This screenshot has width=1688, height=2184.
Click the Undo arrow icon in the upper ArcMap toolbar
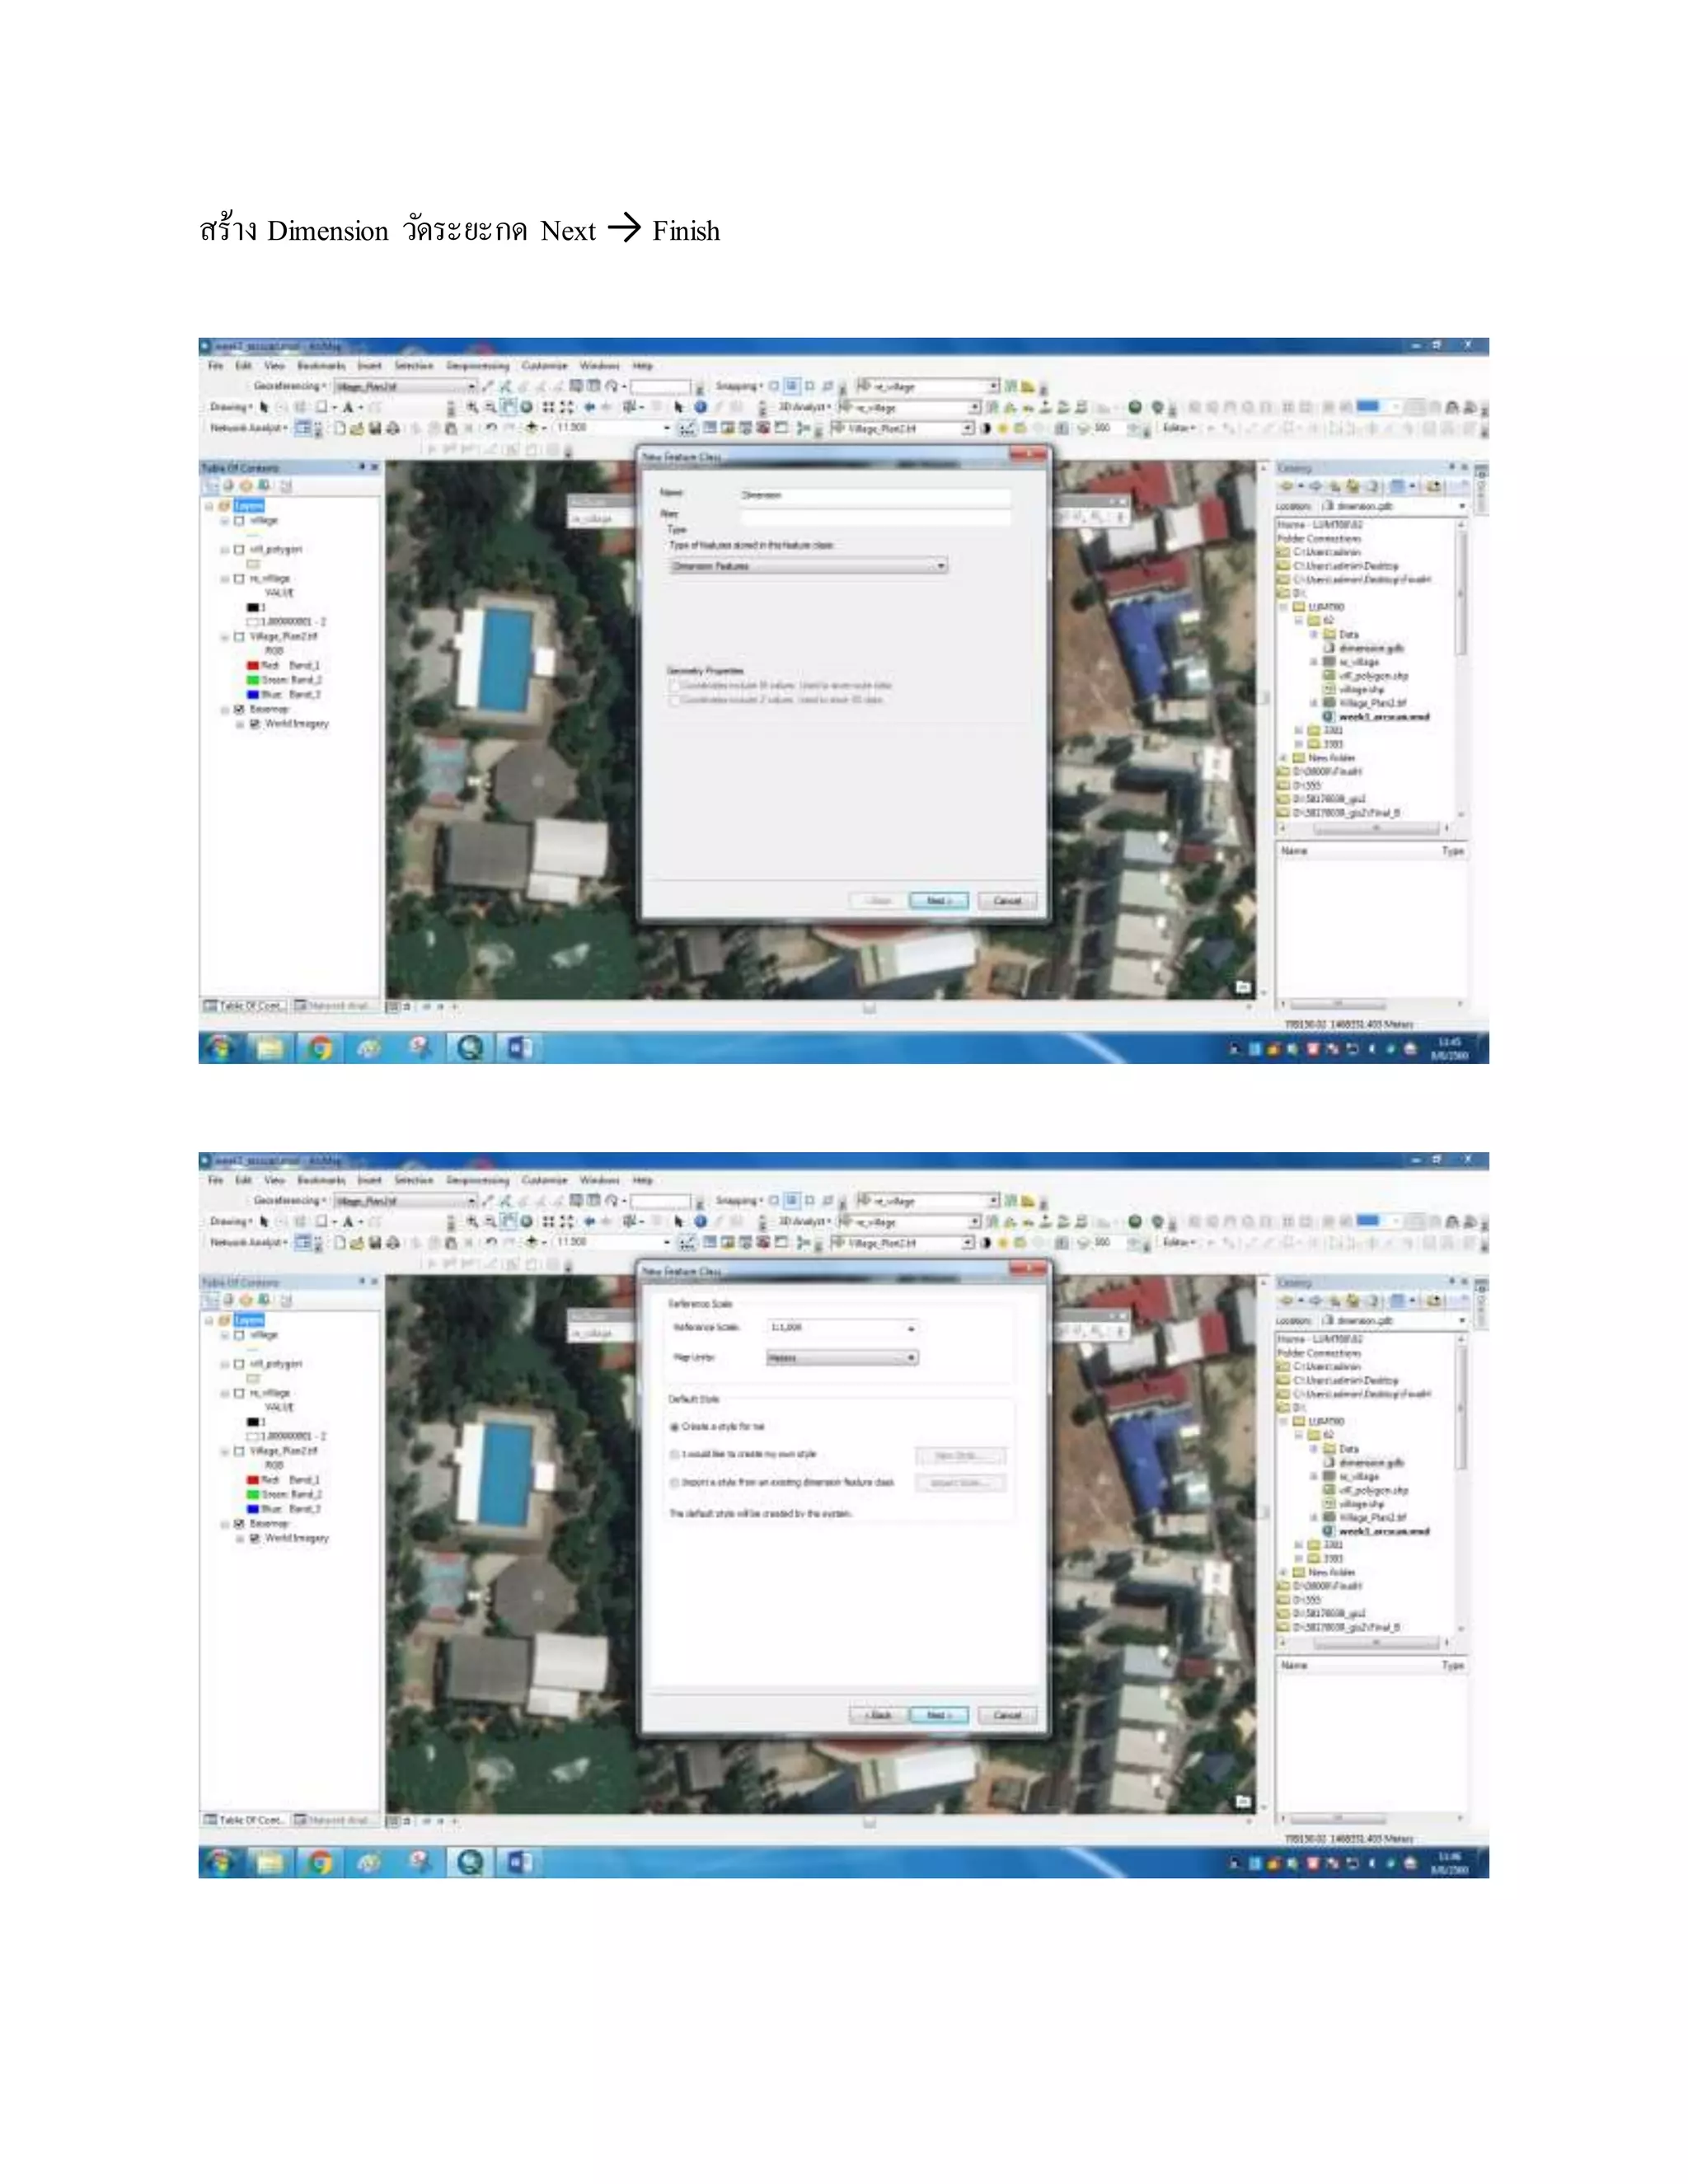pos(491,428)
